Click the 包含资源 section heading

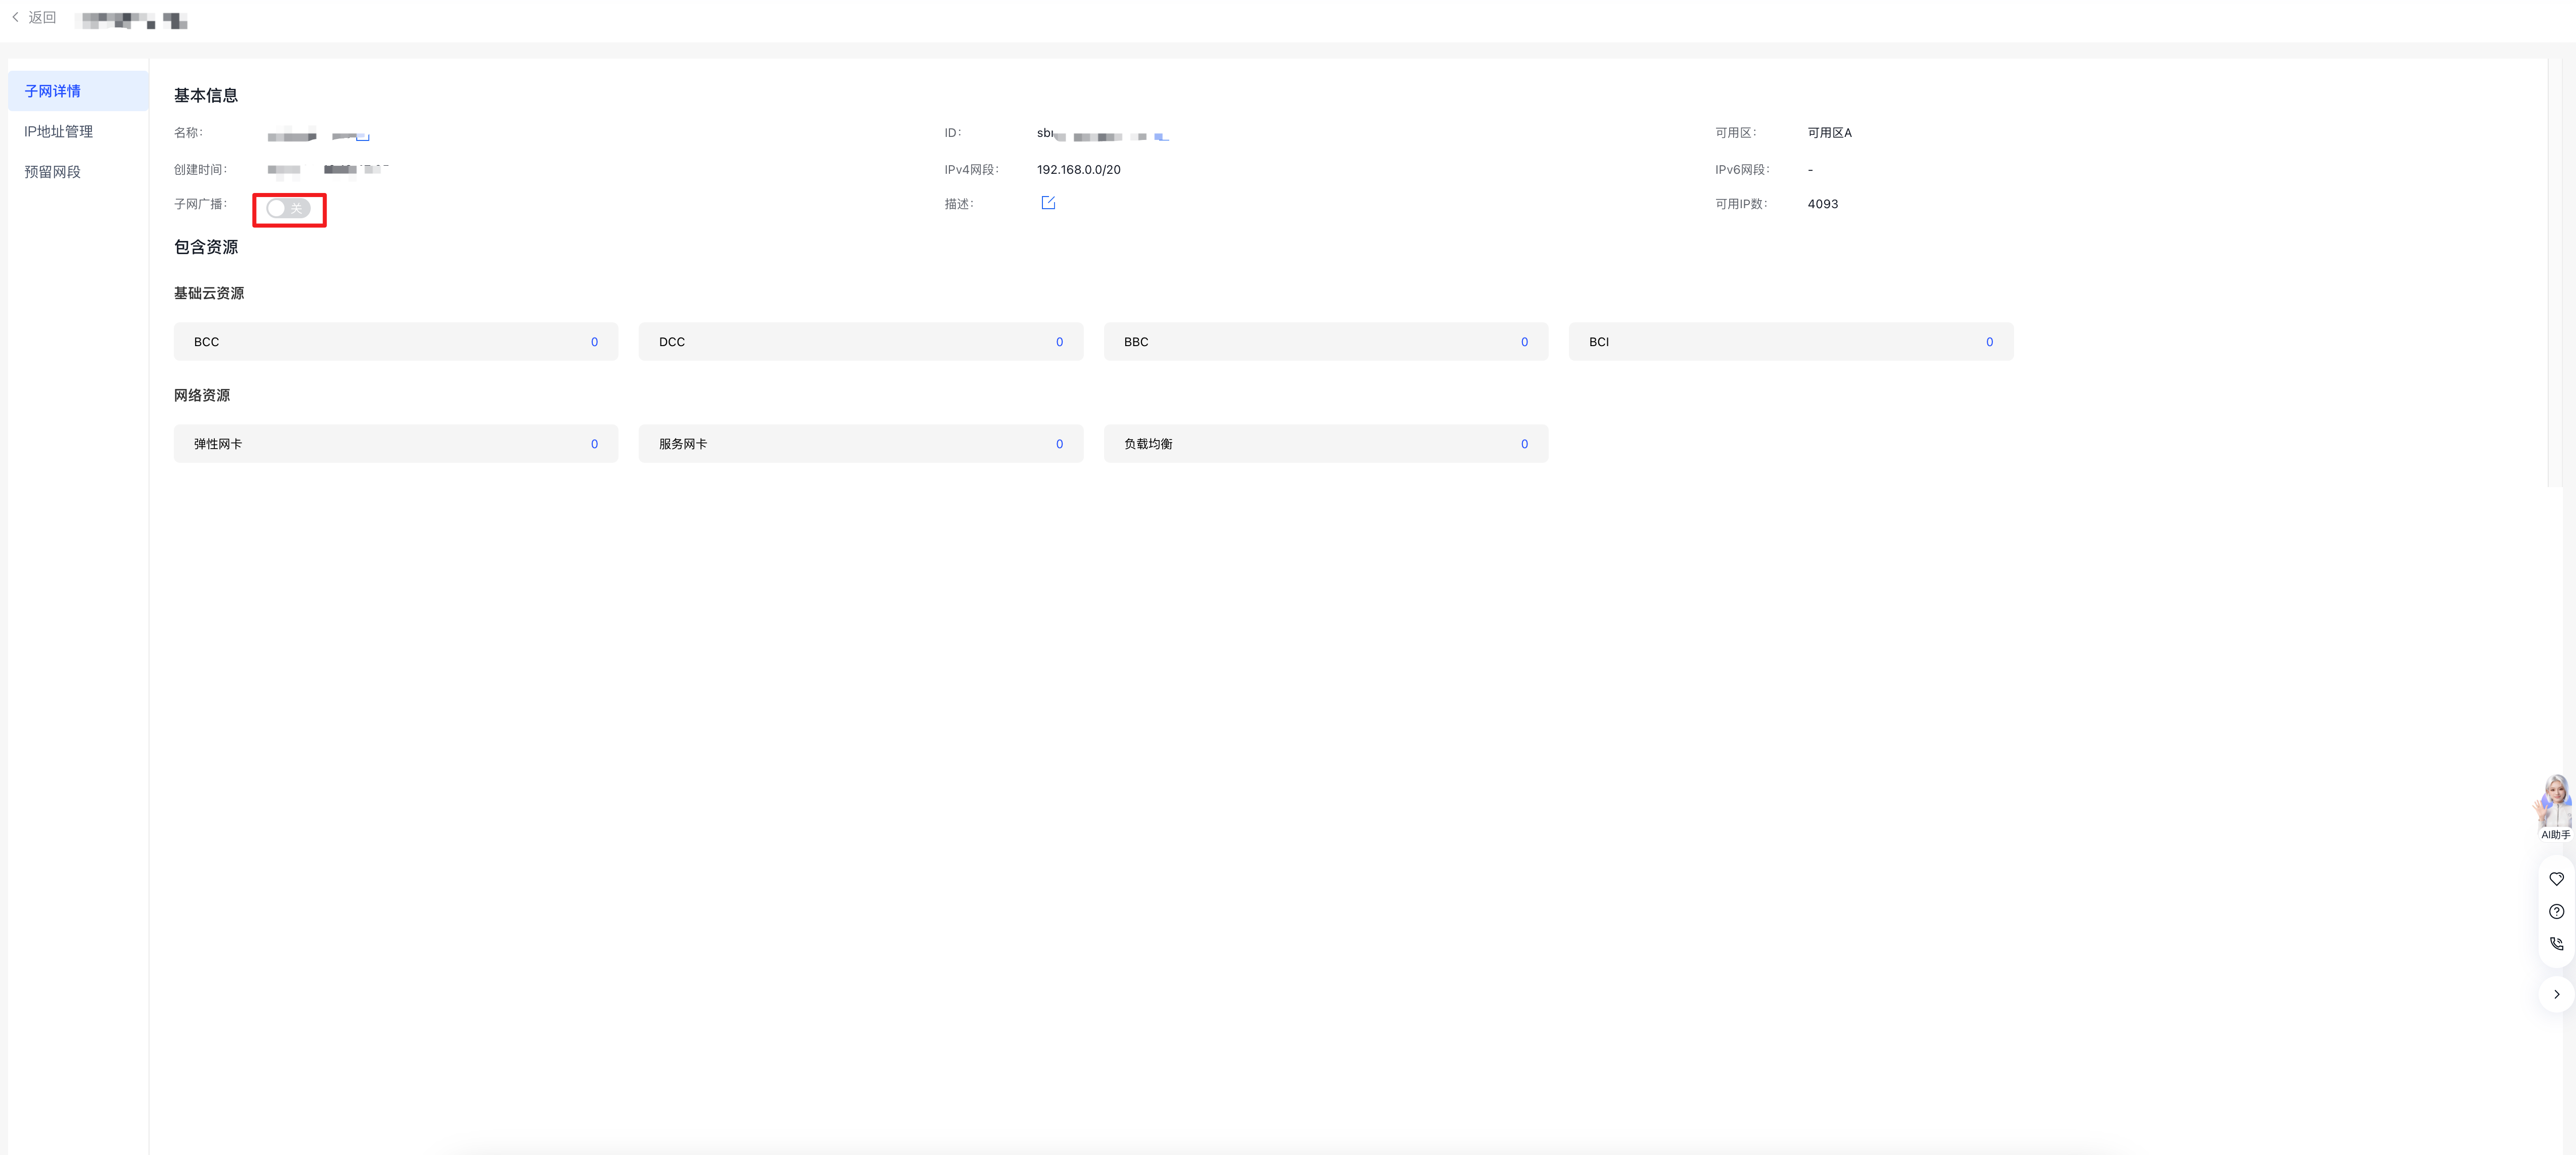(206, 247)
